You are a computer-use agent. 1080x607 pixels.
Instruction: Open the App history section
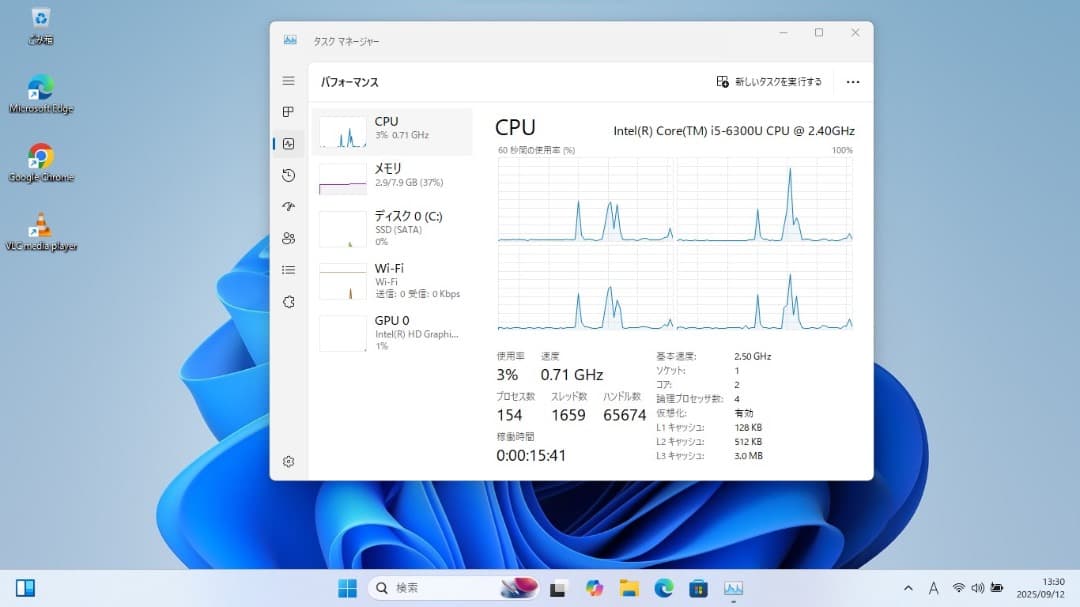288,175
